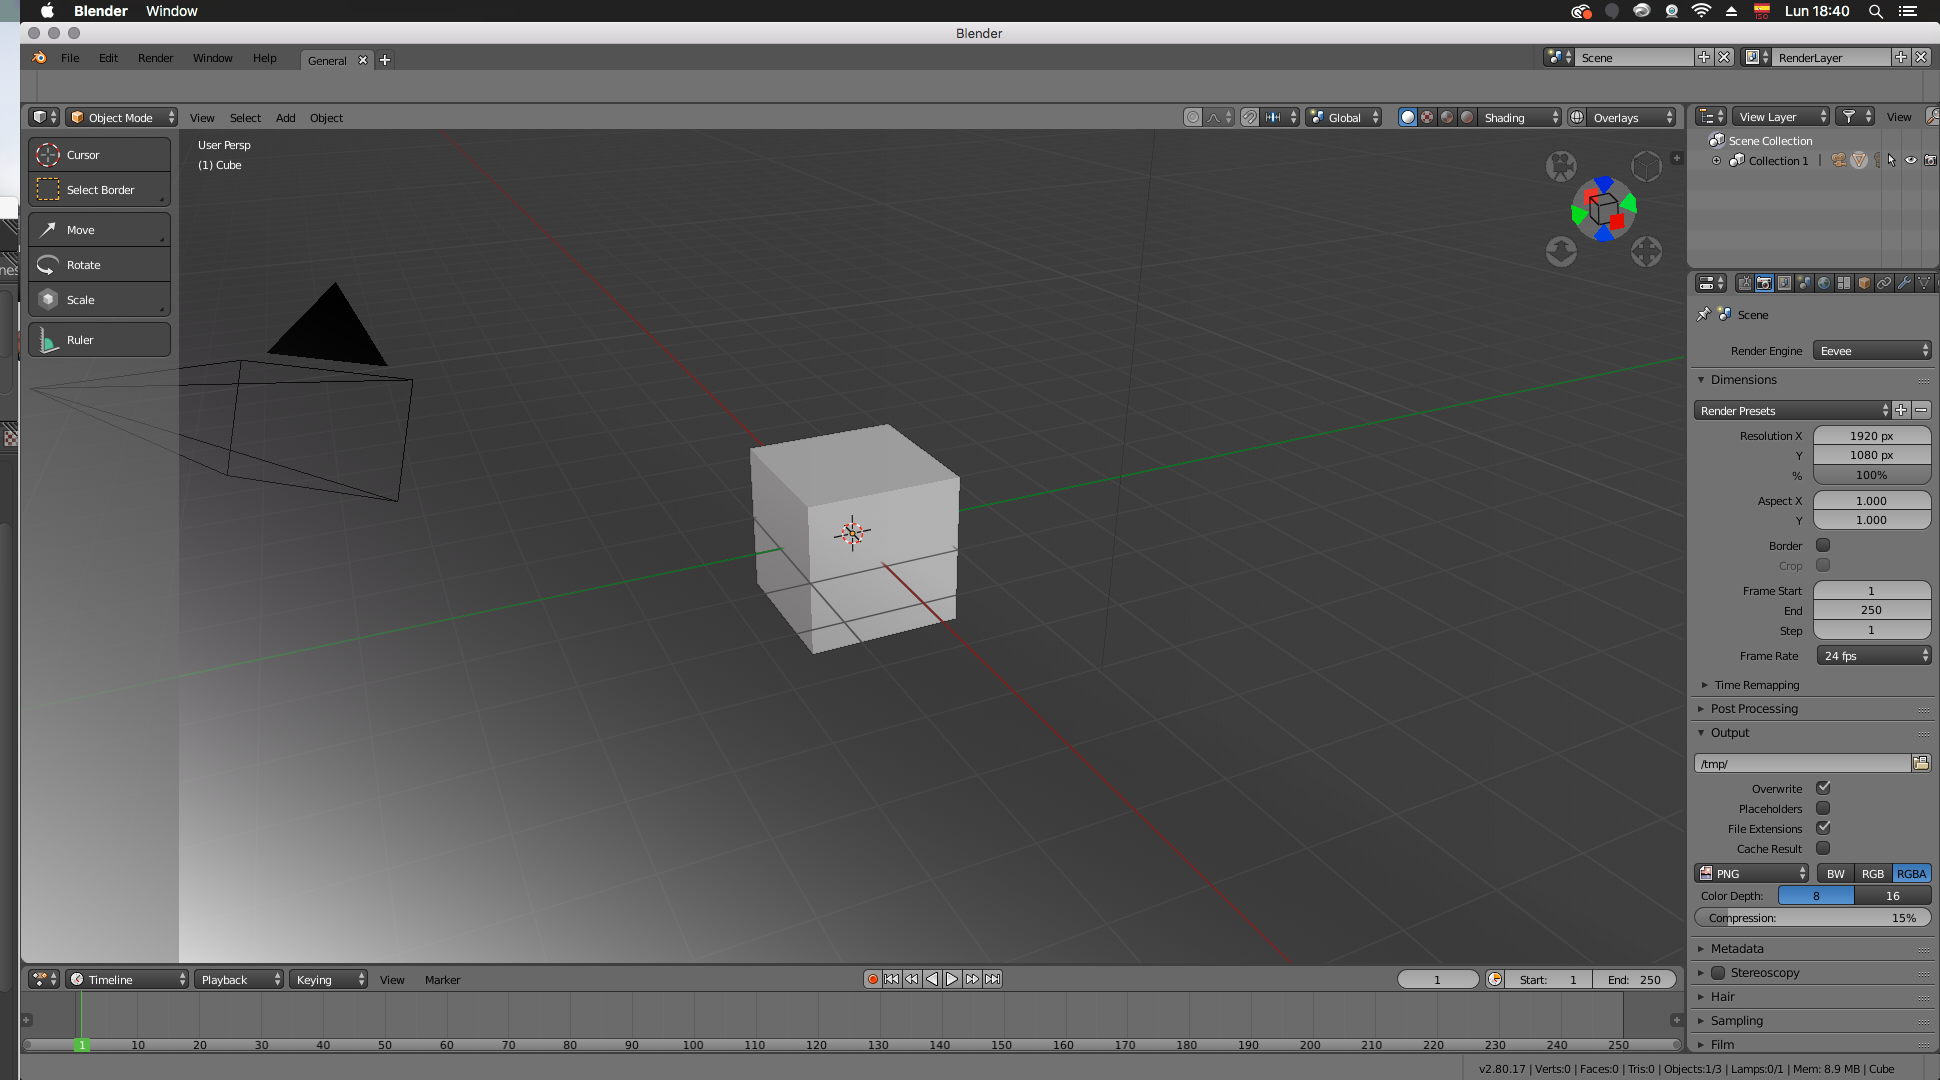1940x1080 pixels.
Task: Set Color Depth to 16
Action: click(1892, 896)
